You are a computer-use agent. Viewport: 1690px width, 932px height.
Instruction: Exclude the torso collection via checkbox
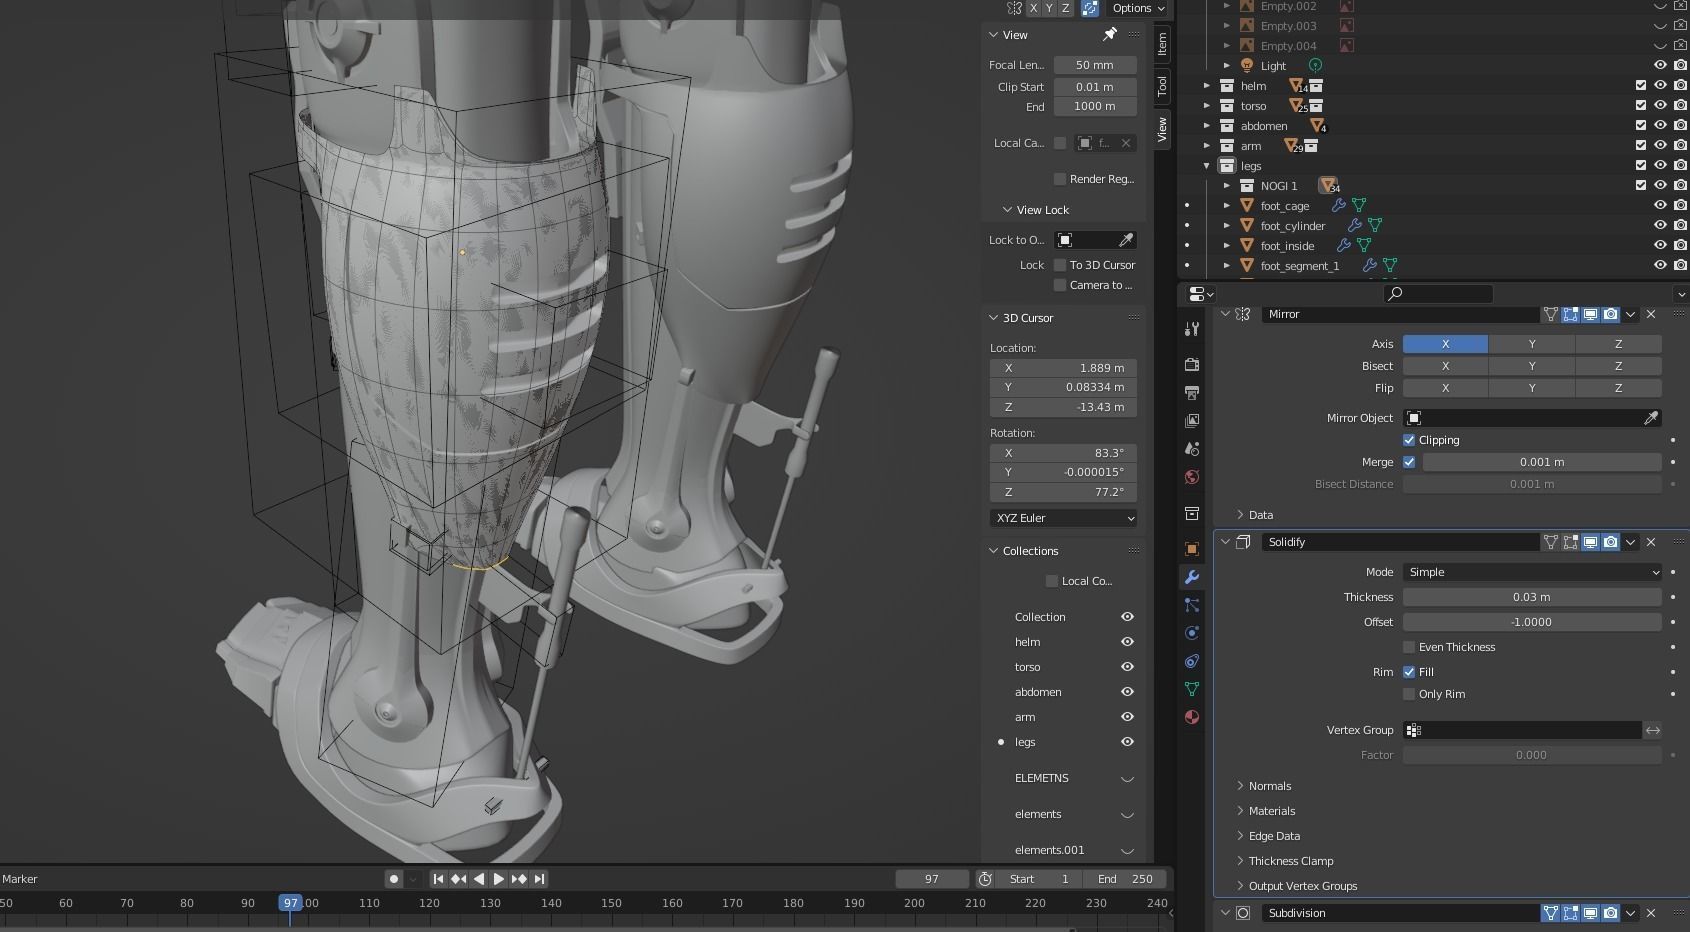point(1641,106)
